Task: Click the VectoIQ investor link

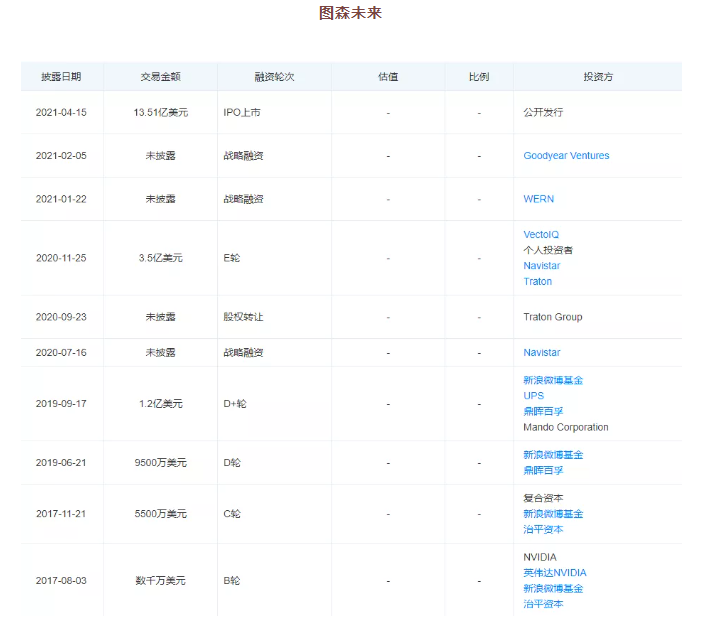Action: coord(541,235)
